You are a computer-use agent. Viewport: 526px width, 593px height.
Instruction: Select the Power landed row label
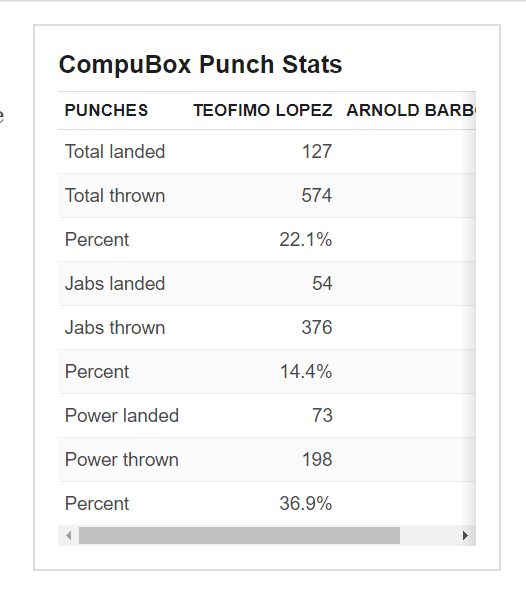122,416
